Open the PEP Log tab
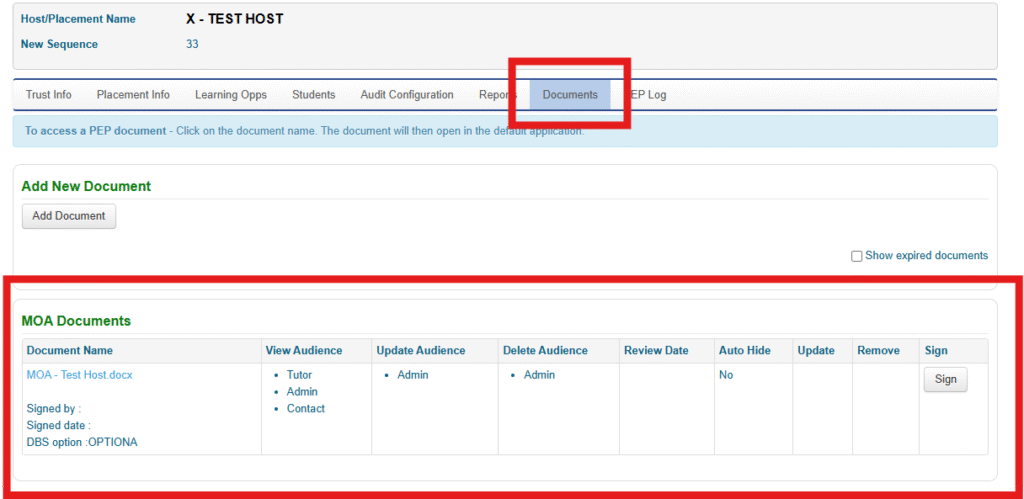 [x=648, y=95]
